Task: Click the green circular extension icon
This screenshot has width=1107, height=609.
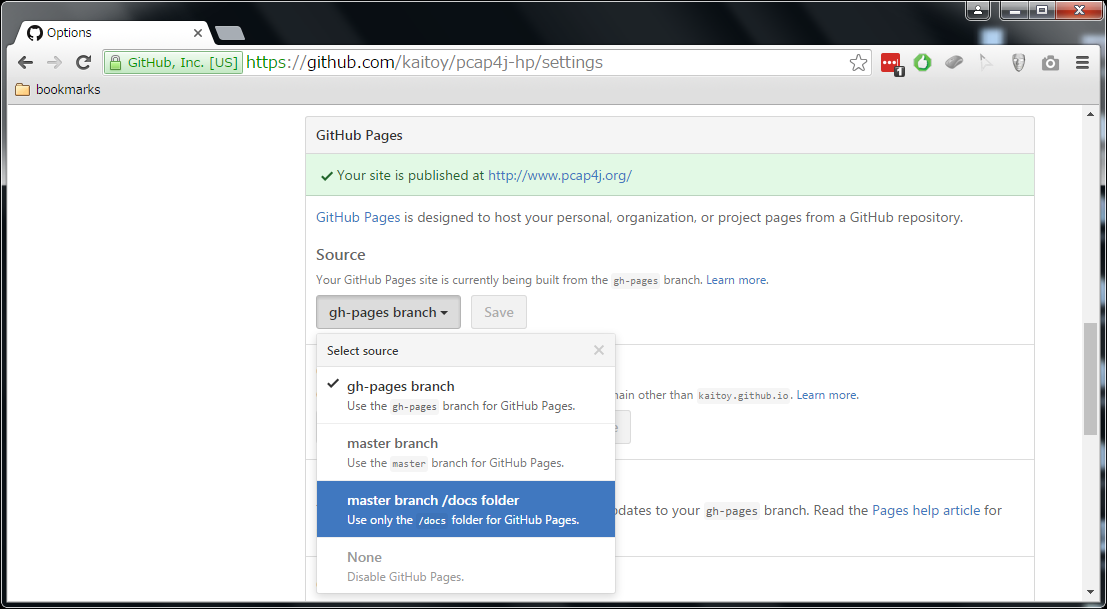Action: point(922,62)
